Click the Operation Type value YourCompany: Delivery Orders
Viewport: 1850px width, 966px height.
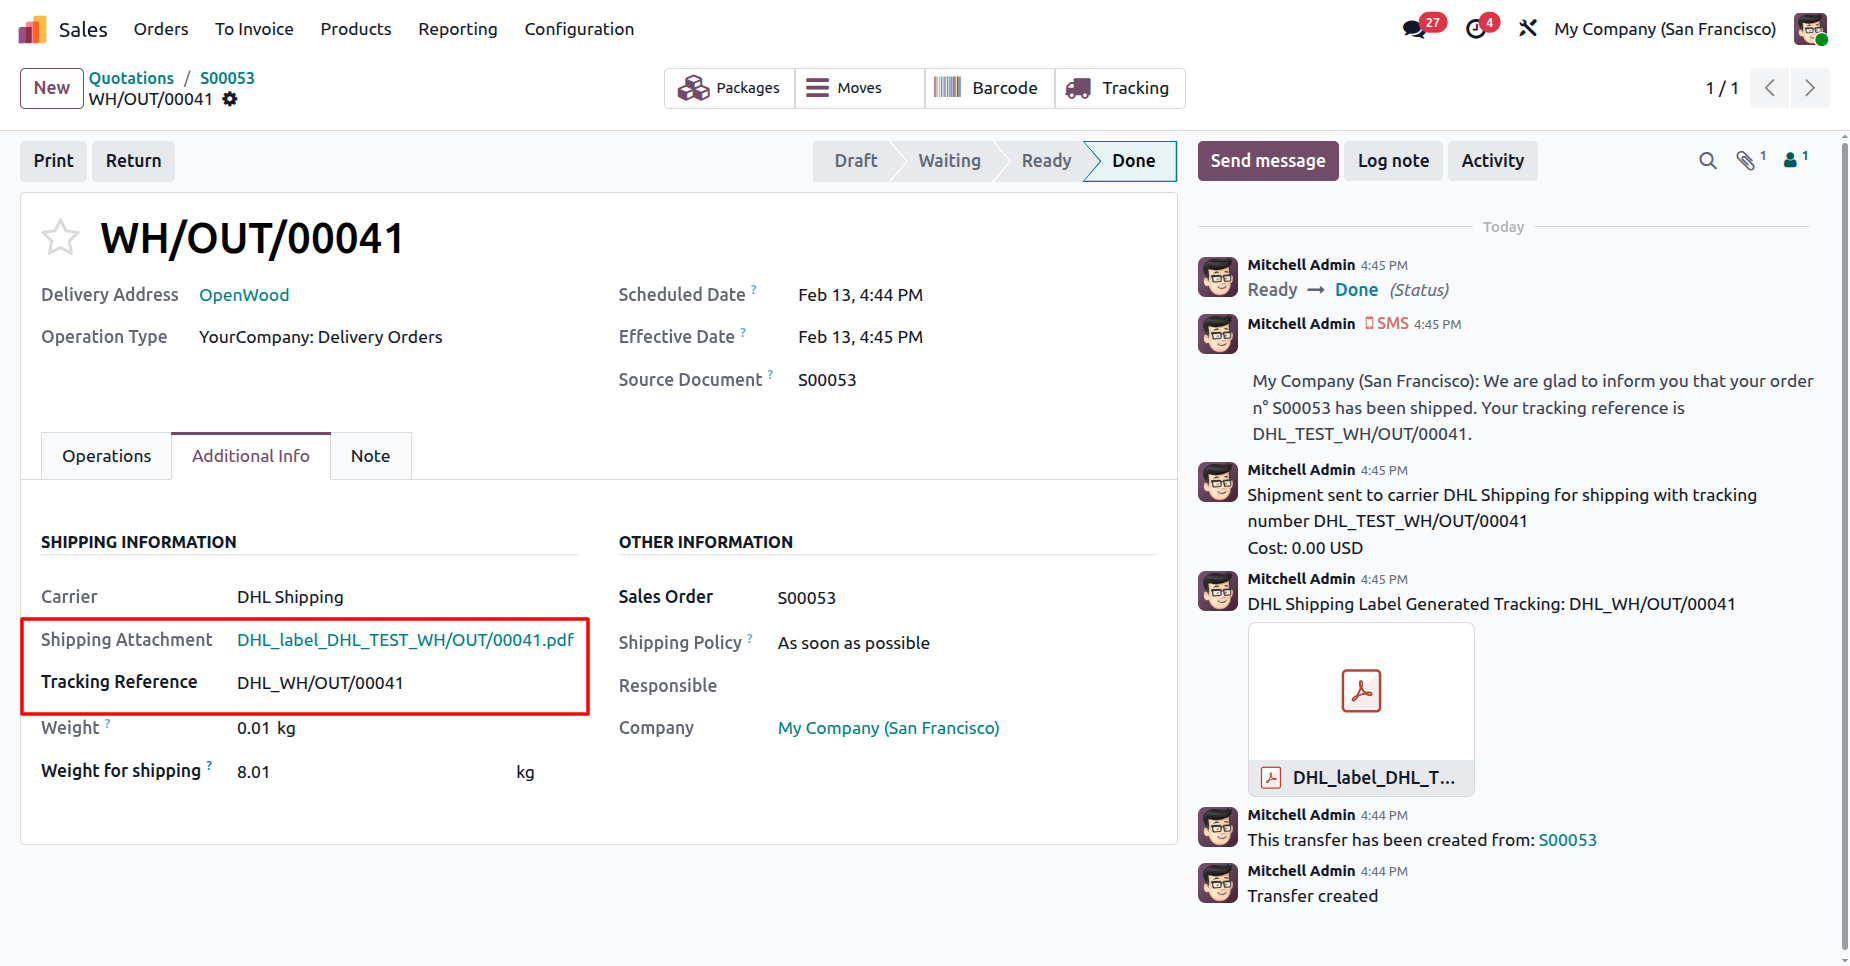[x=321, y=337]
